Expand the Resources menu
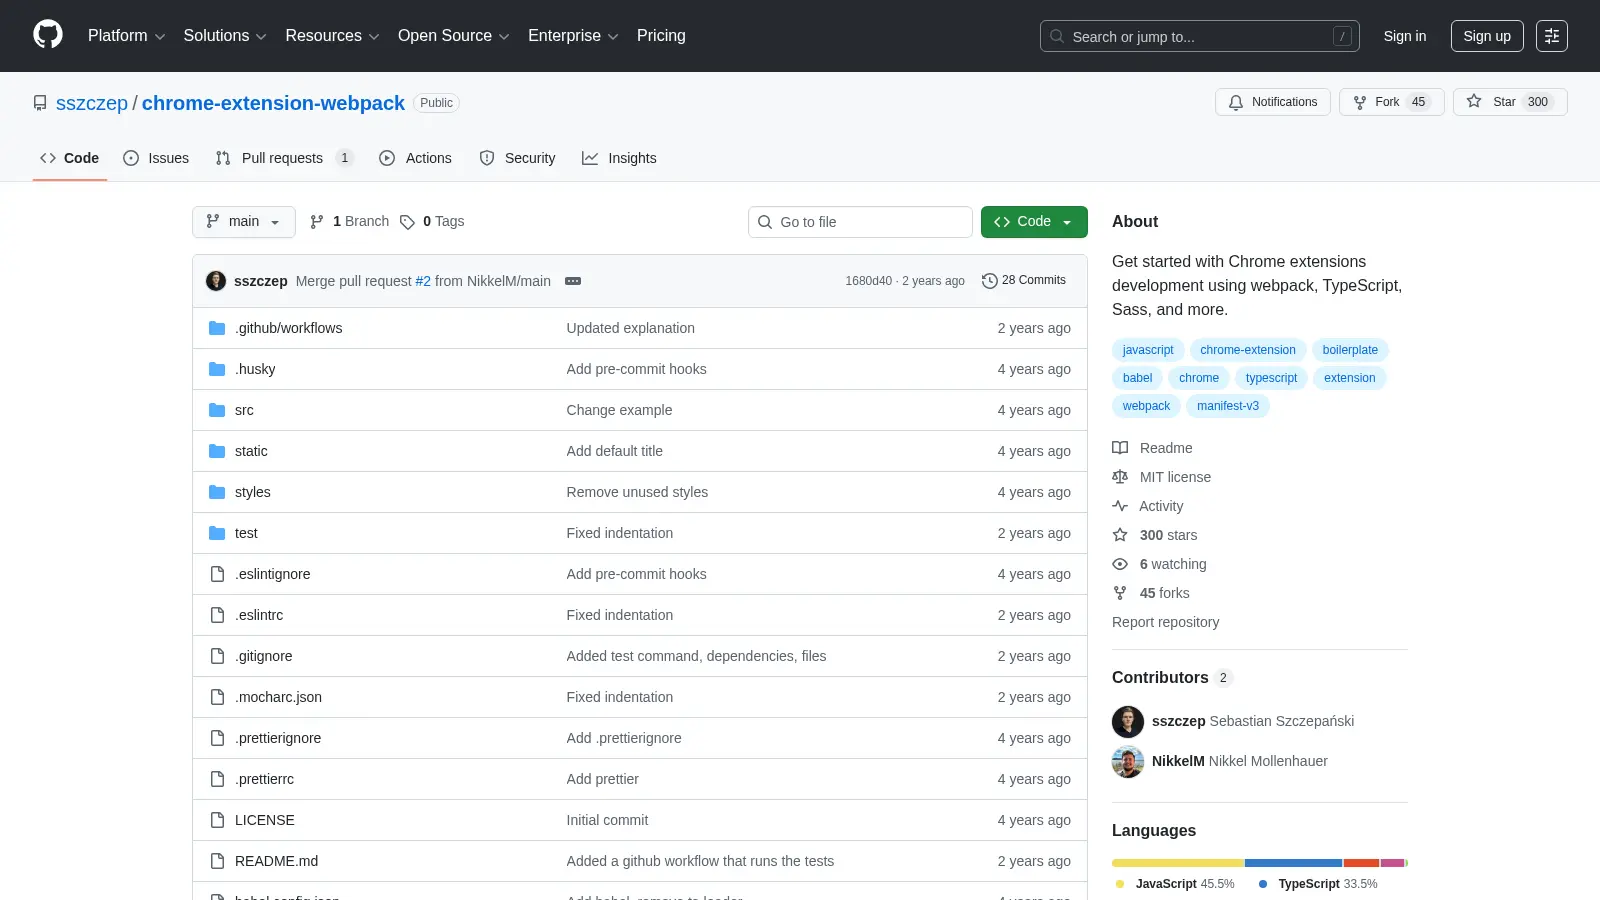 pos(332,36)
